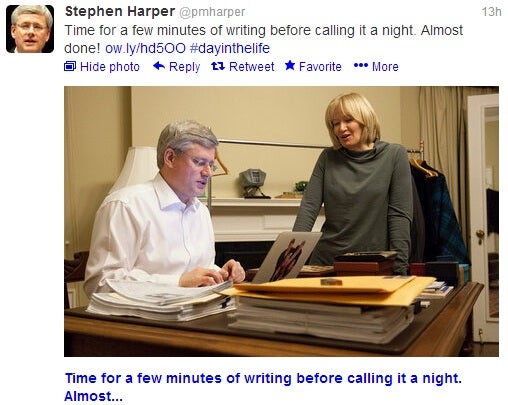Screen dimensions: 508x405
Task: Click the three-dots More icon
Action: [361, 65]
